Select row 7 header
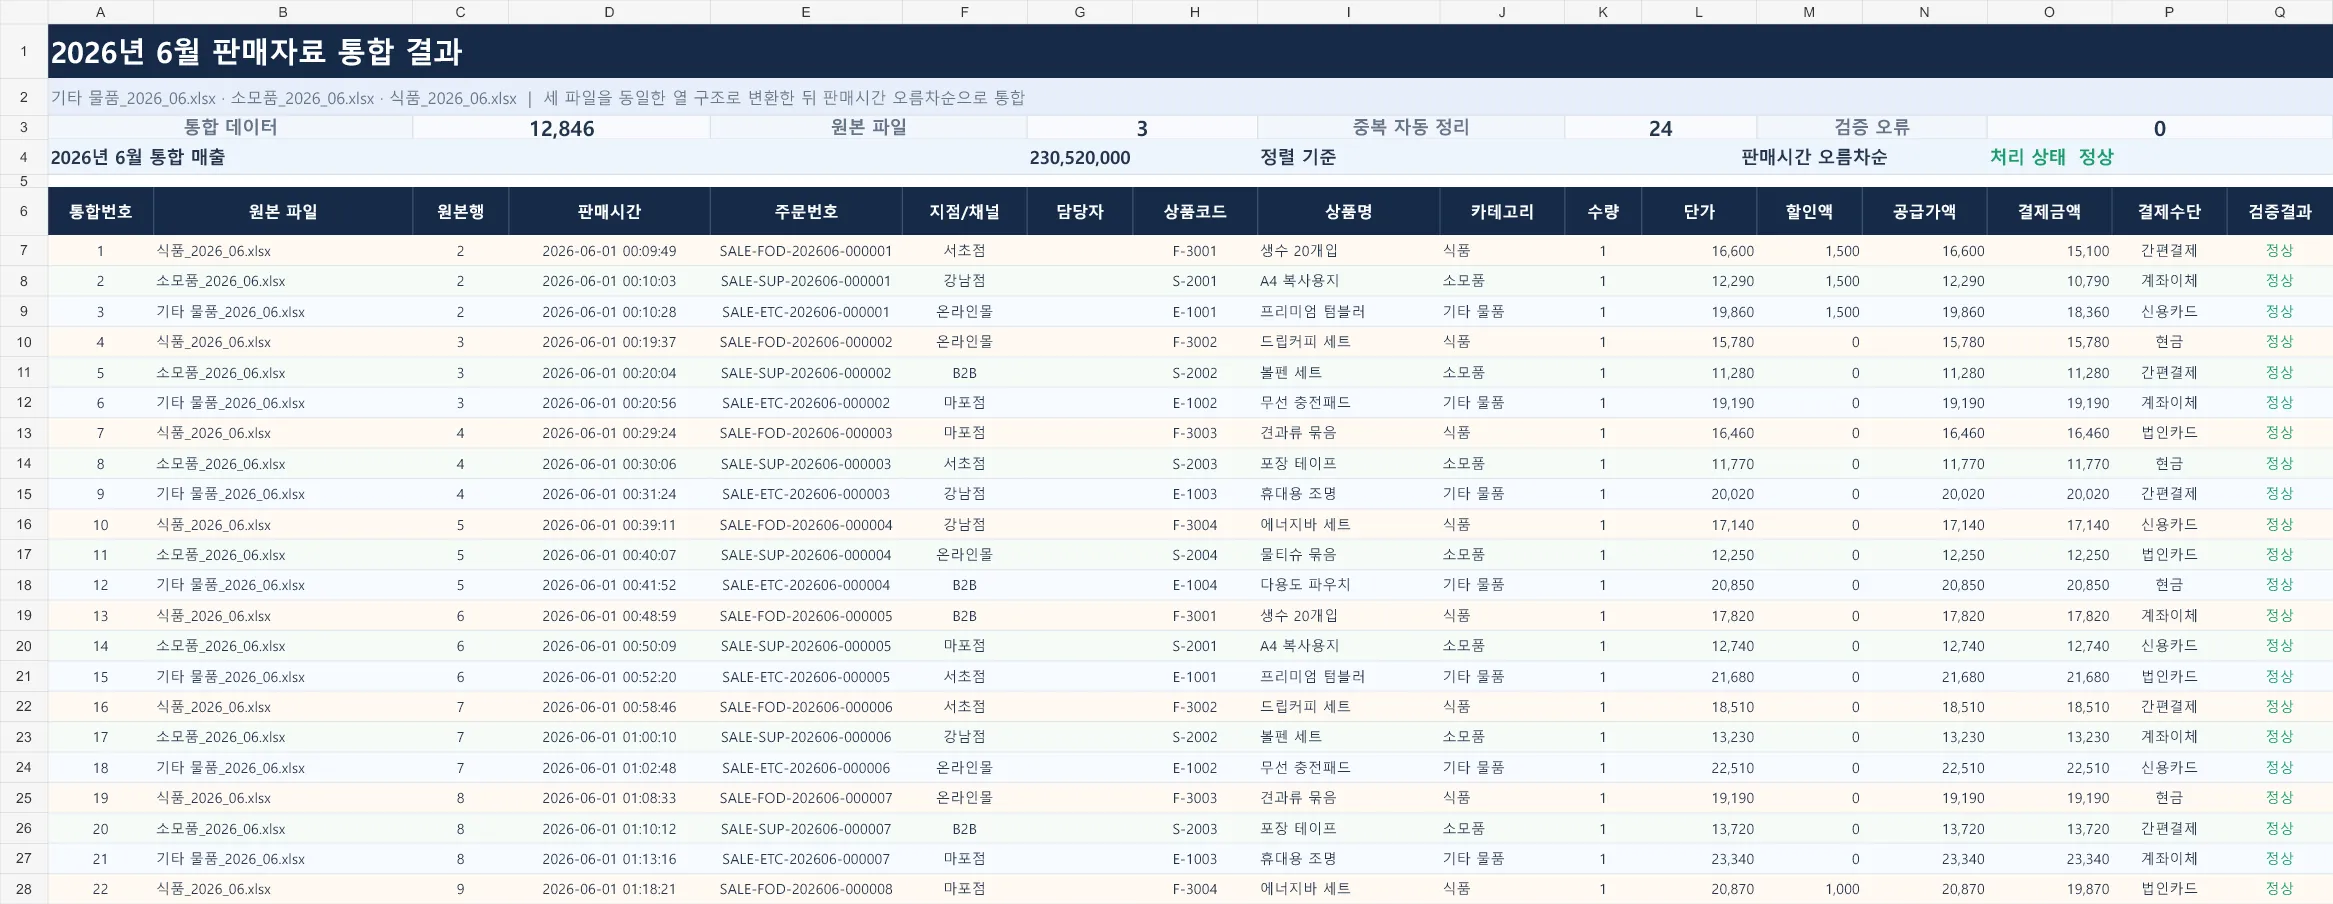 [24, 250]
